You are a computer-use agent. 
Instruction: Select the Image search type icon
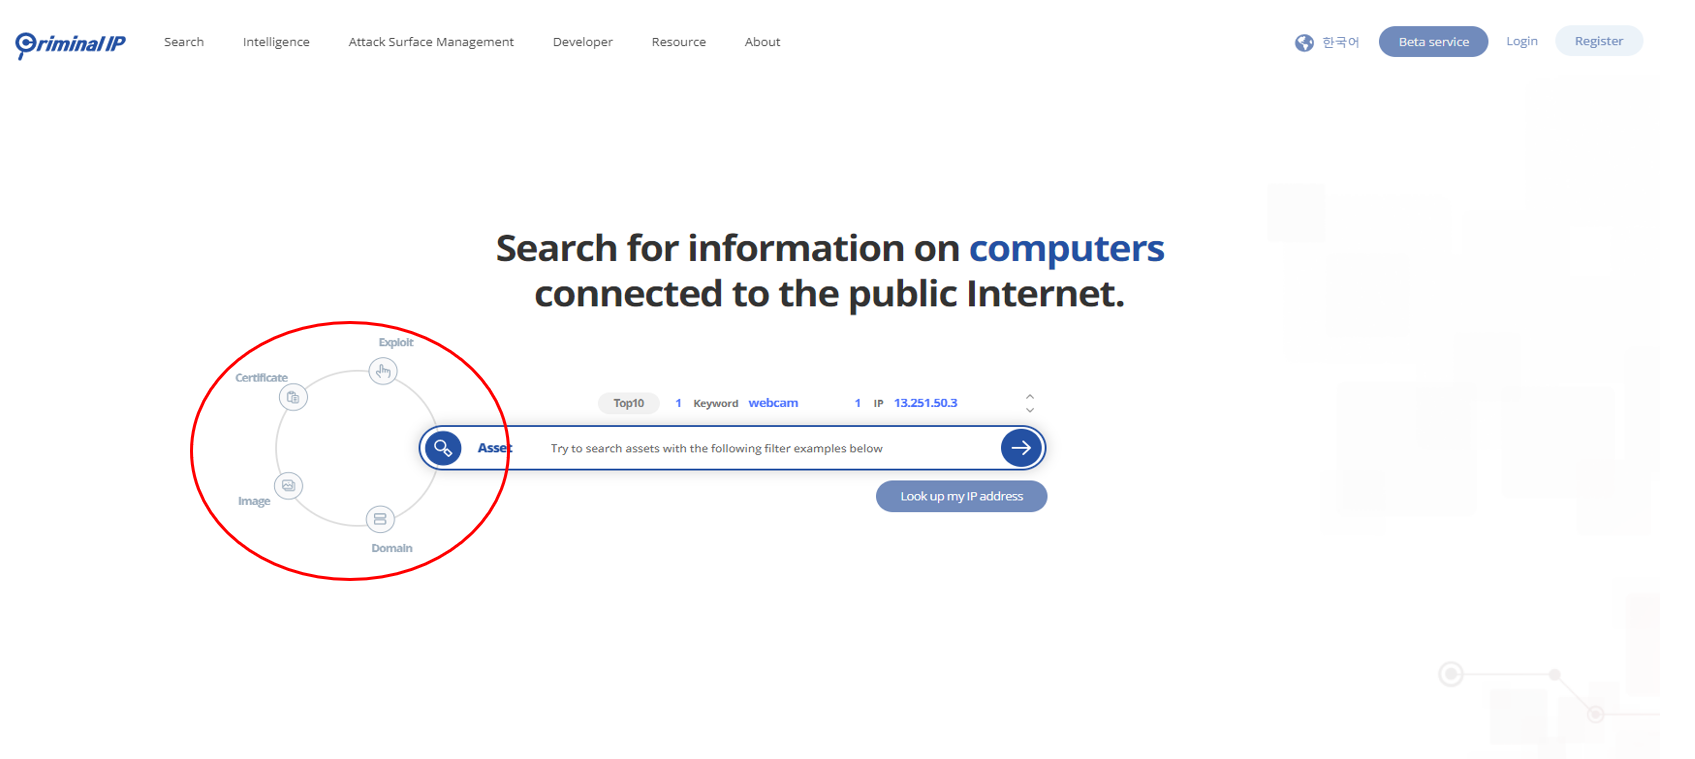[288, 486]
